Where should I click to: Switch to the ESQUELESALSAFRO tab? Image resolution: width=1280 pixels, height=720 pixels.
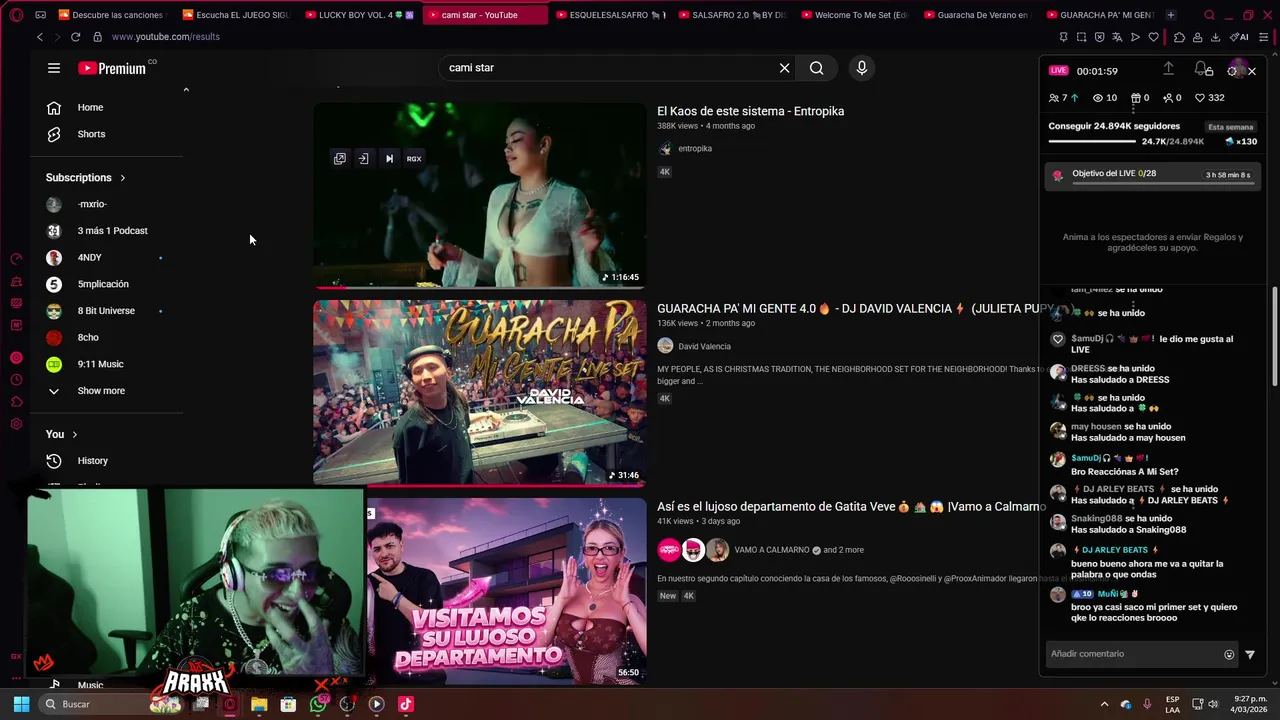tap(609, 15)
